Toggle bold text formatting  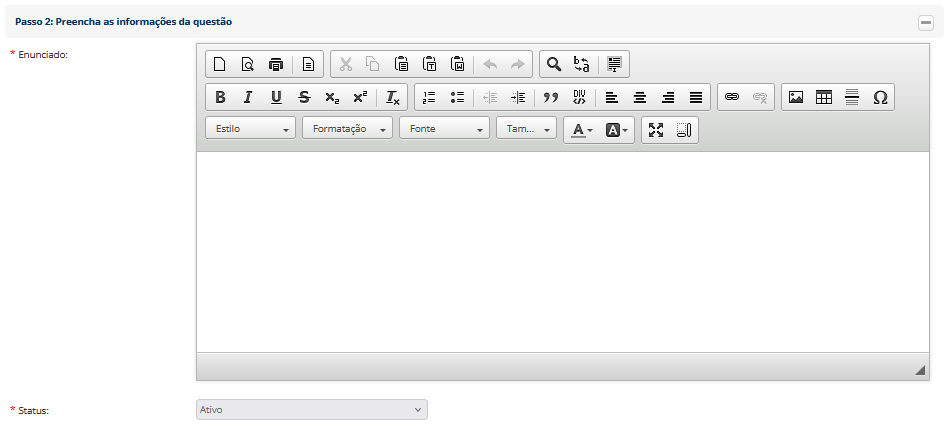coord(220,97)
